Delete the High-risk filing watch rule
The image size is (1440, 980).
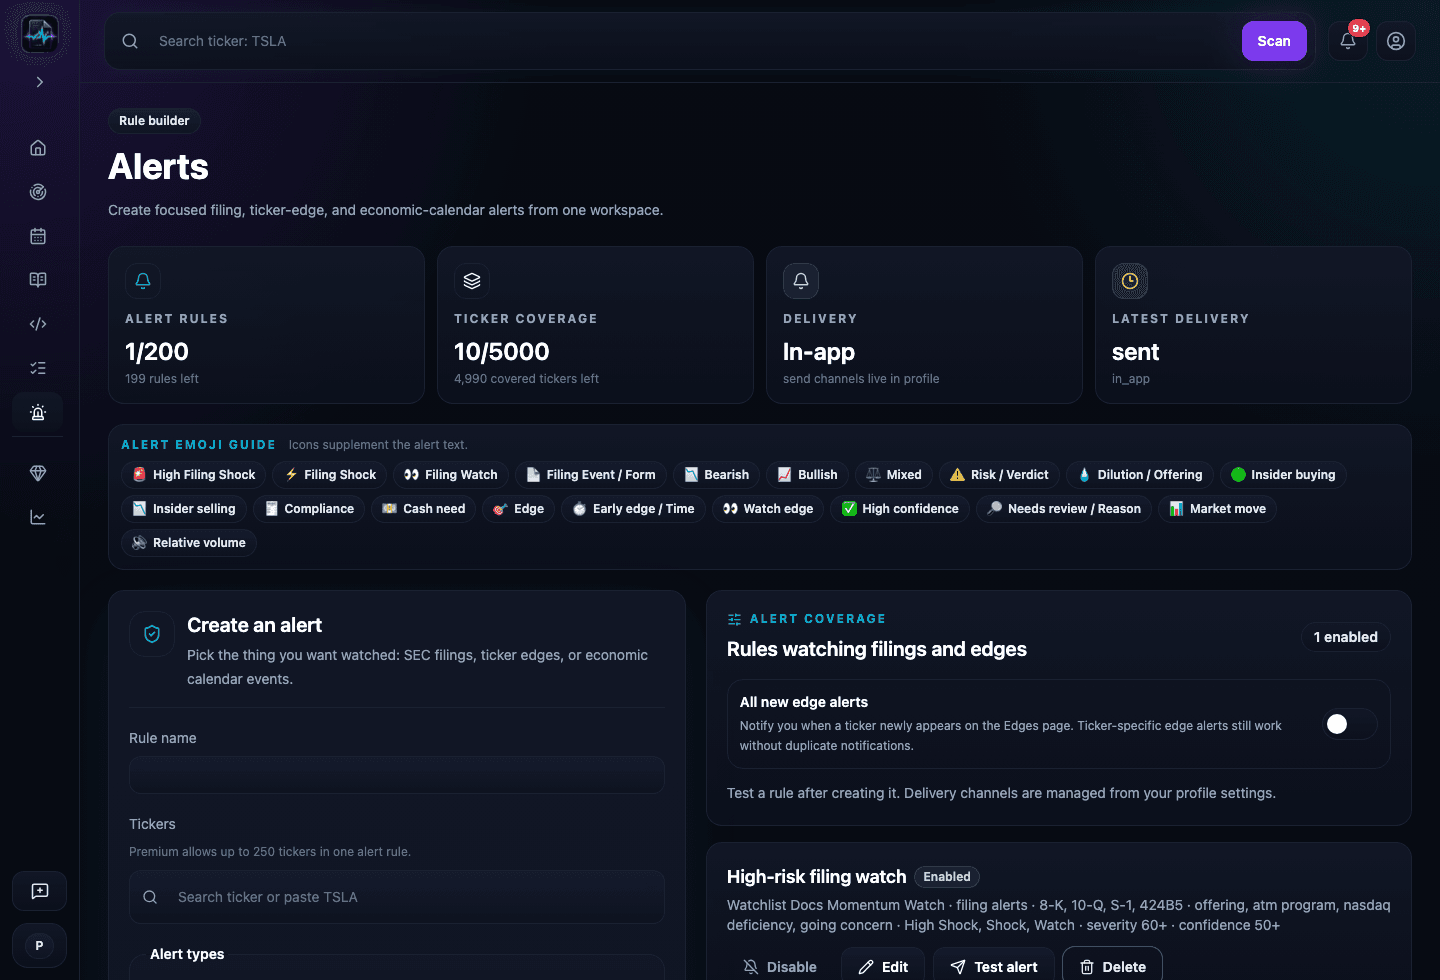(1112, 967)
